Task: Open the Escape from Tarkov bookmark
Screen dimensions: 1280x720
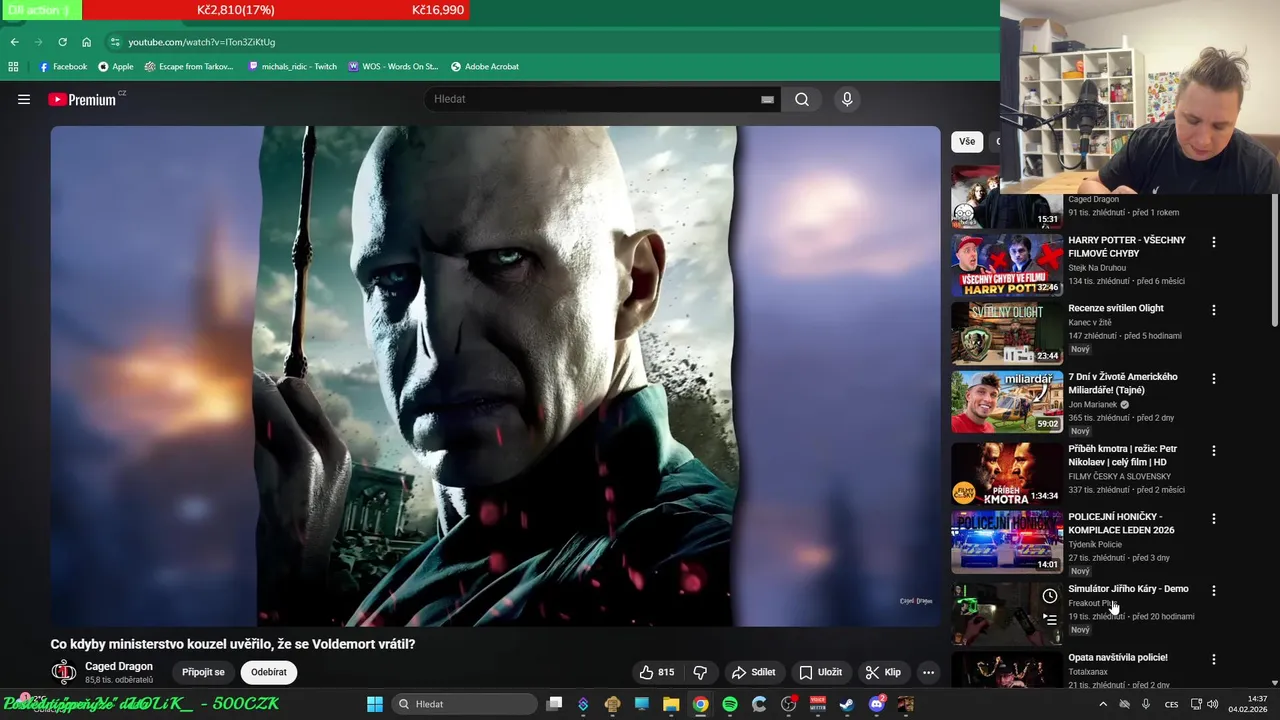Action: [188, 66]
